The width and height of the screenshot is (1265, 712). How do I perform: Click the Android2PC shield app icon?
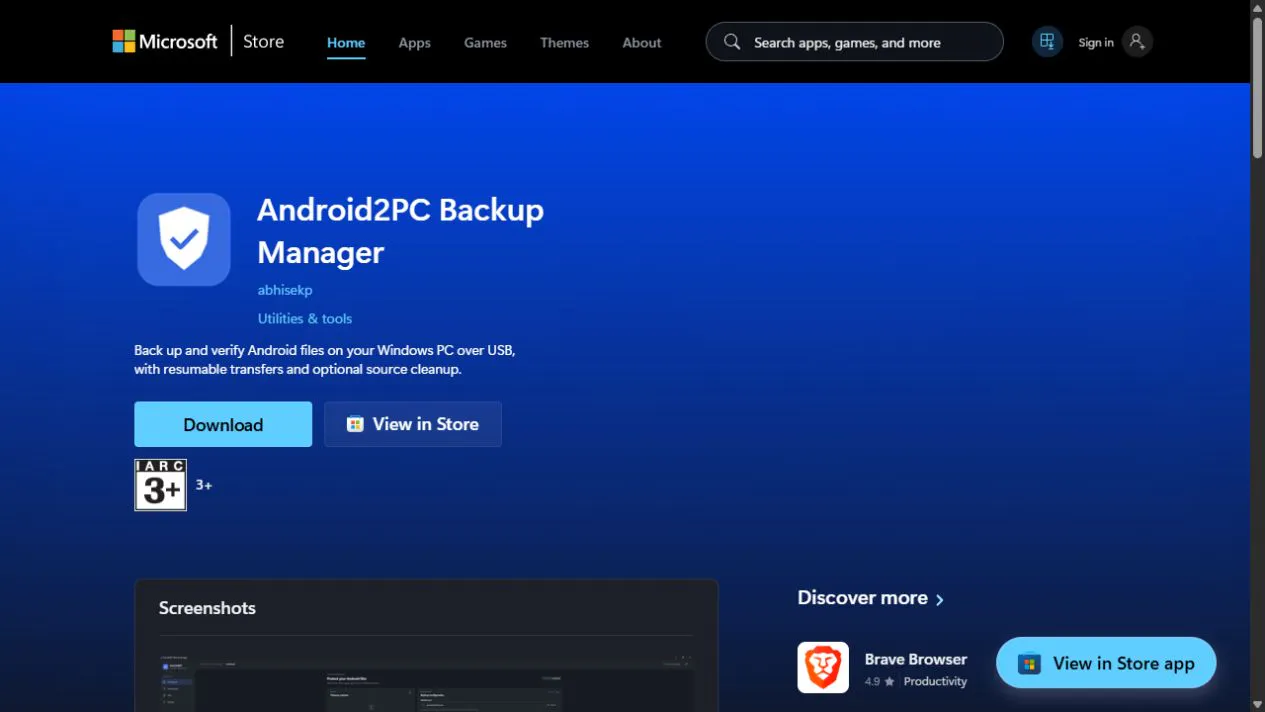tap(184, 239)
